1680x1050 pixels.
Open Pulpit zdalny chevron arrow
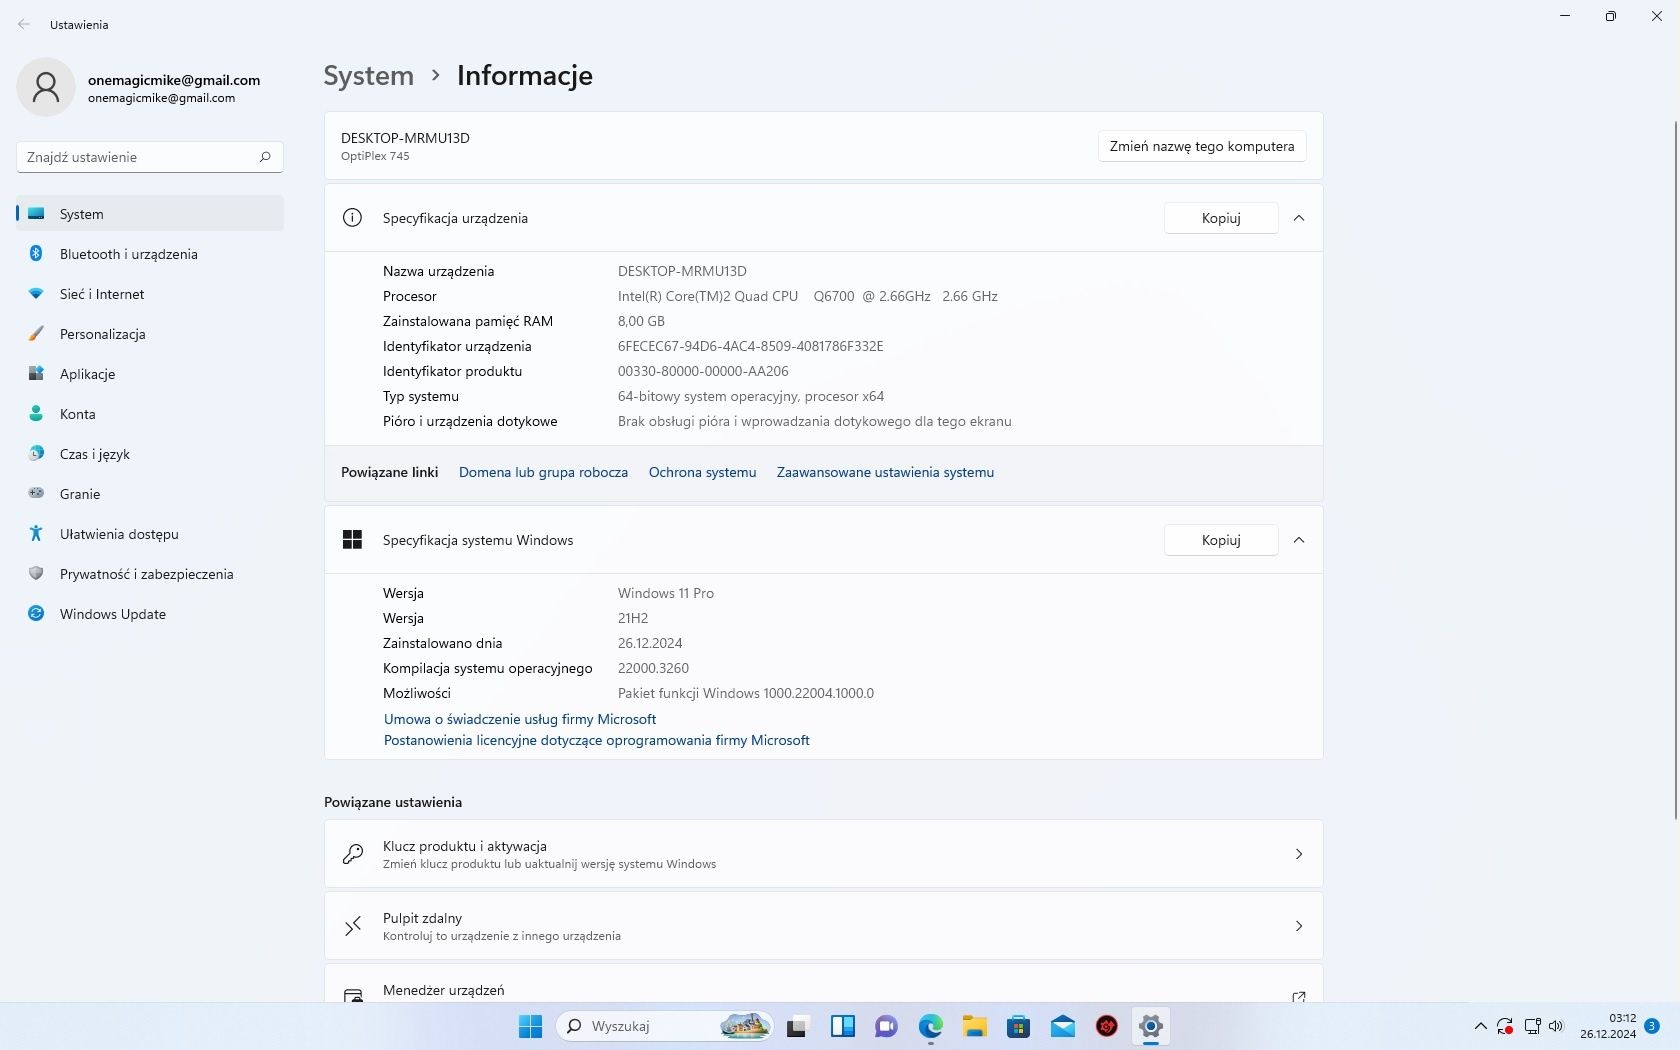pos(1299,926)
